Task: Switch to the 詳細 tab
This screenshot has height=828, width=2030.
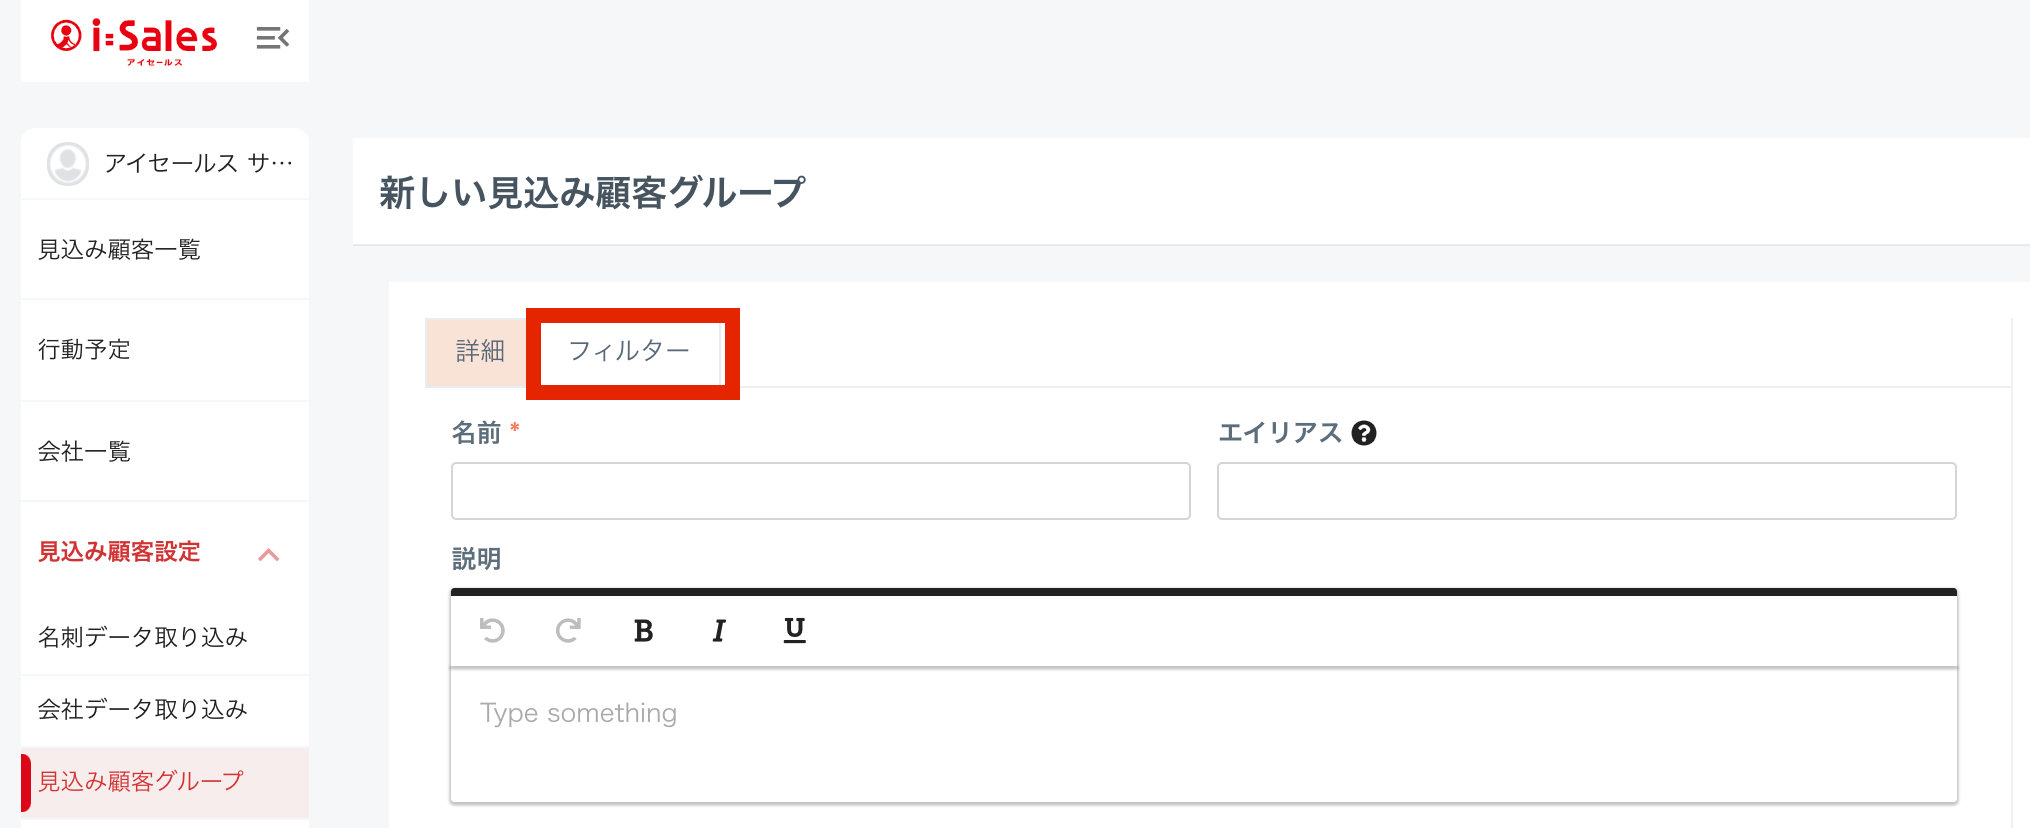Action: [x=480, y=351]
